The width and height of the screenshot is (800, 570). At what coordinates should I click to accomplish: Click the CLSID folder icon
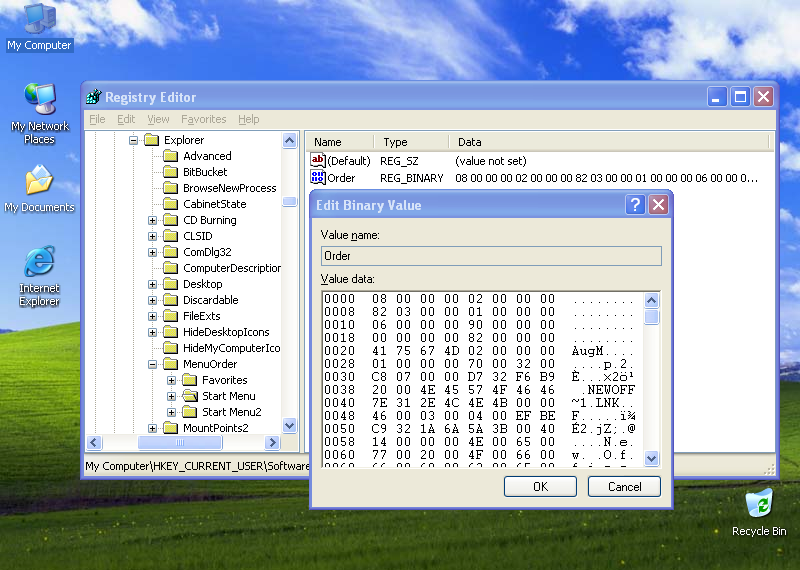coord(170,236)
